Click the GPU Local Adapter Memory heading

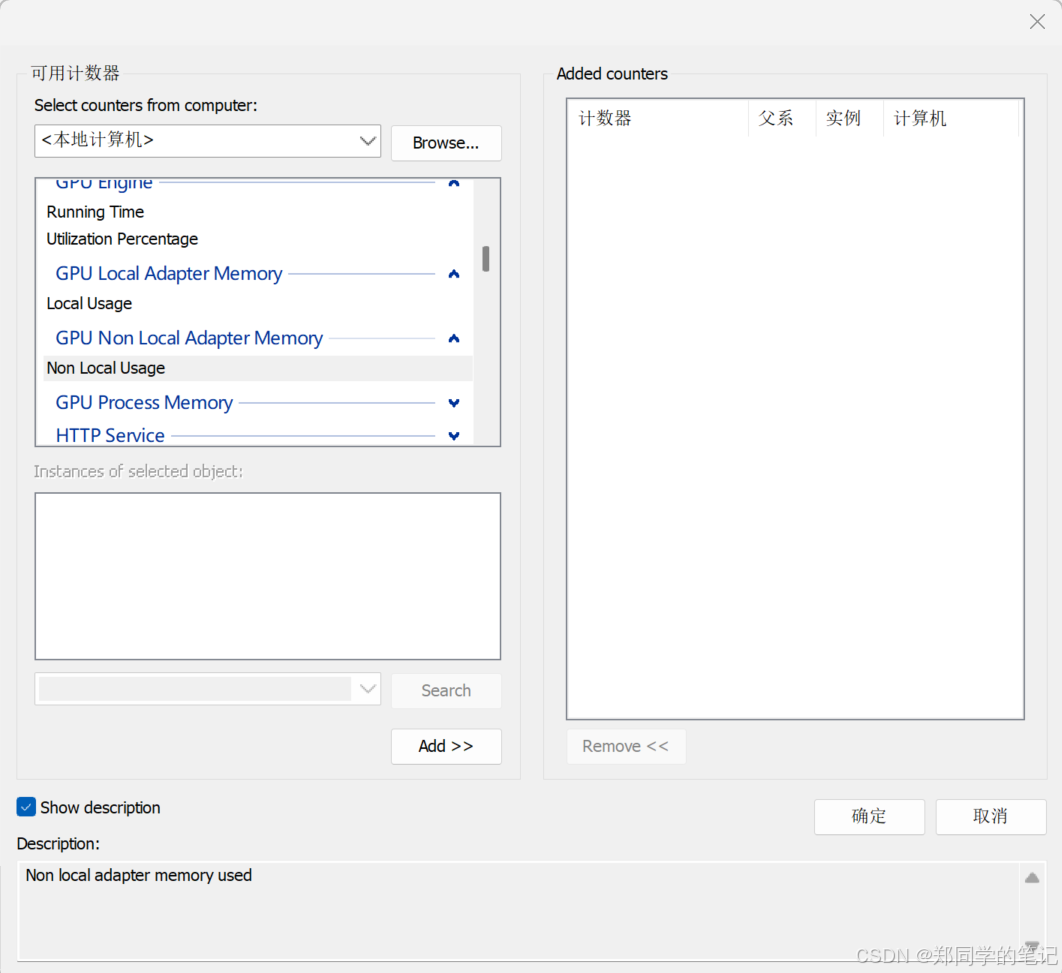pyautogui.click(x=169, y=274)
